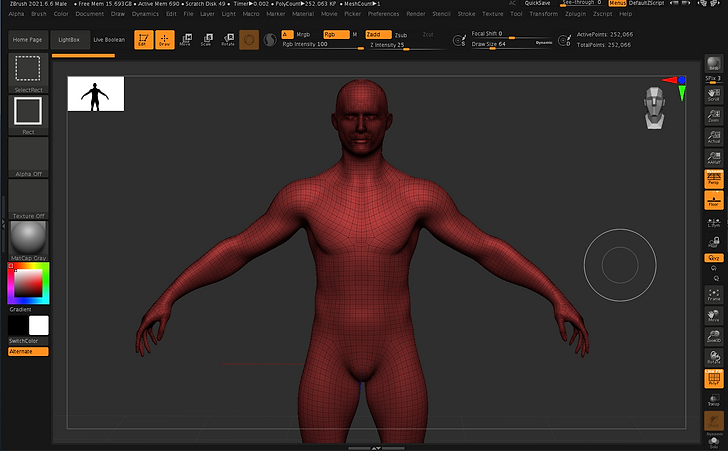Viewport: 728px width, 451px height.
Task: Open the Alpha Off picker
Action: click(28, 157)
